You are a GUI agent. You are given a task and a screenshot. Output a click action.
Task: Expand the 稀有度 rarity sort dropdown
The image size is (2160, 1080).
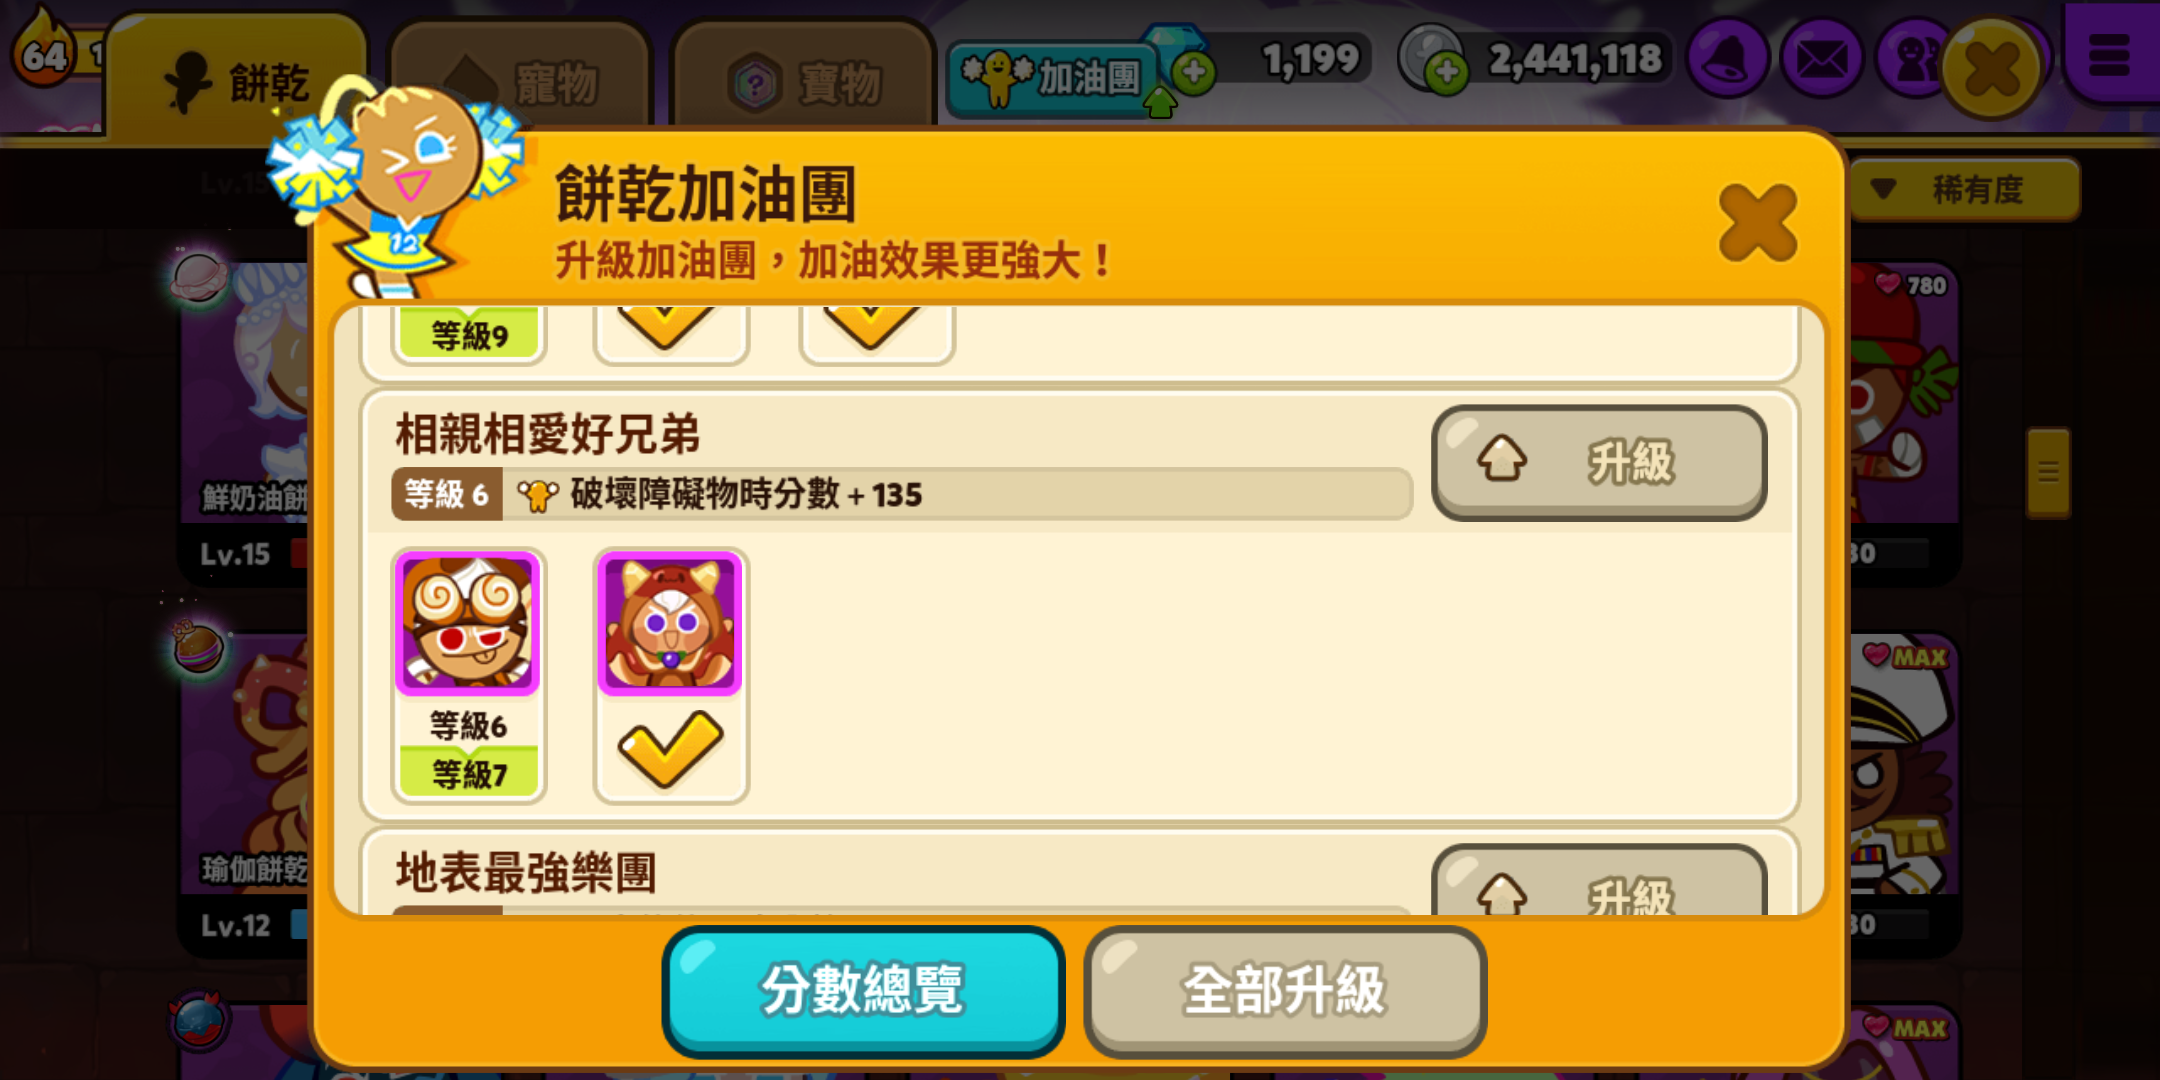(1964, 189)
